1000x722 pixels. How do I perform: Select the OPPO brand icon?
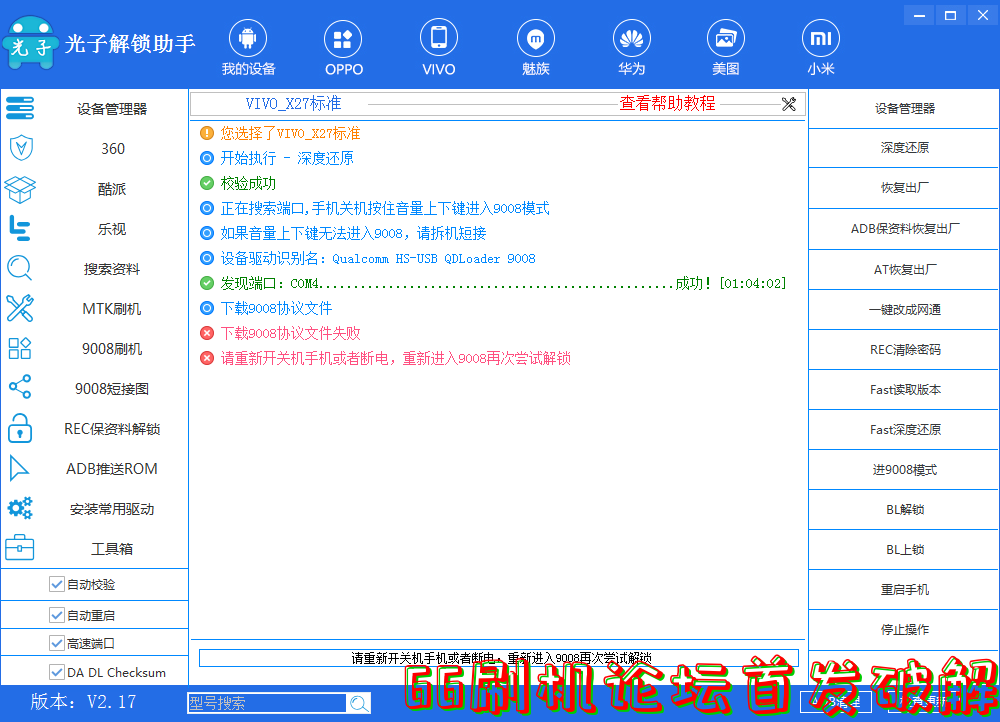pos(343,39)
